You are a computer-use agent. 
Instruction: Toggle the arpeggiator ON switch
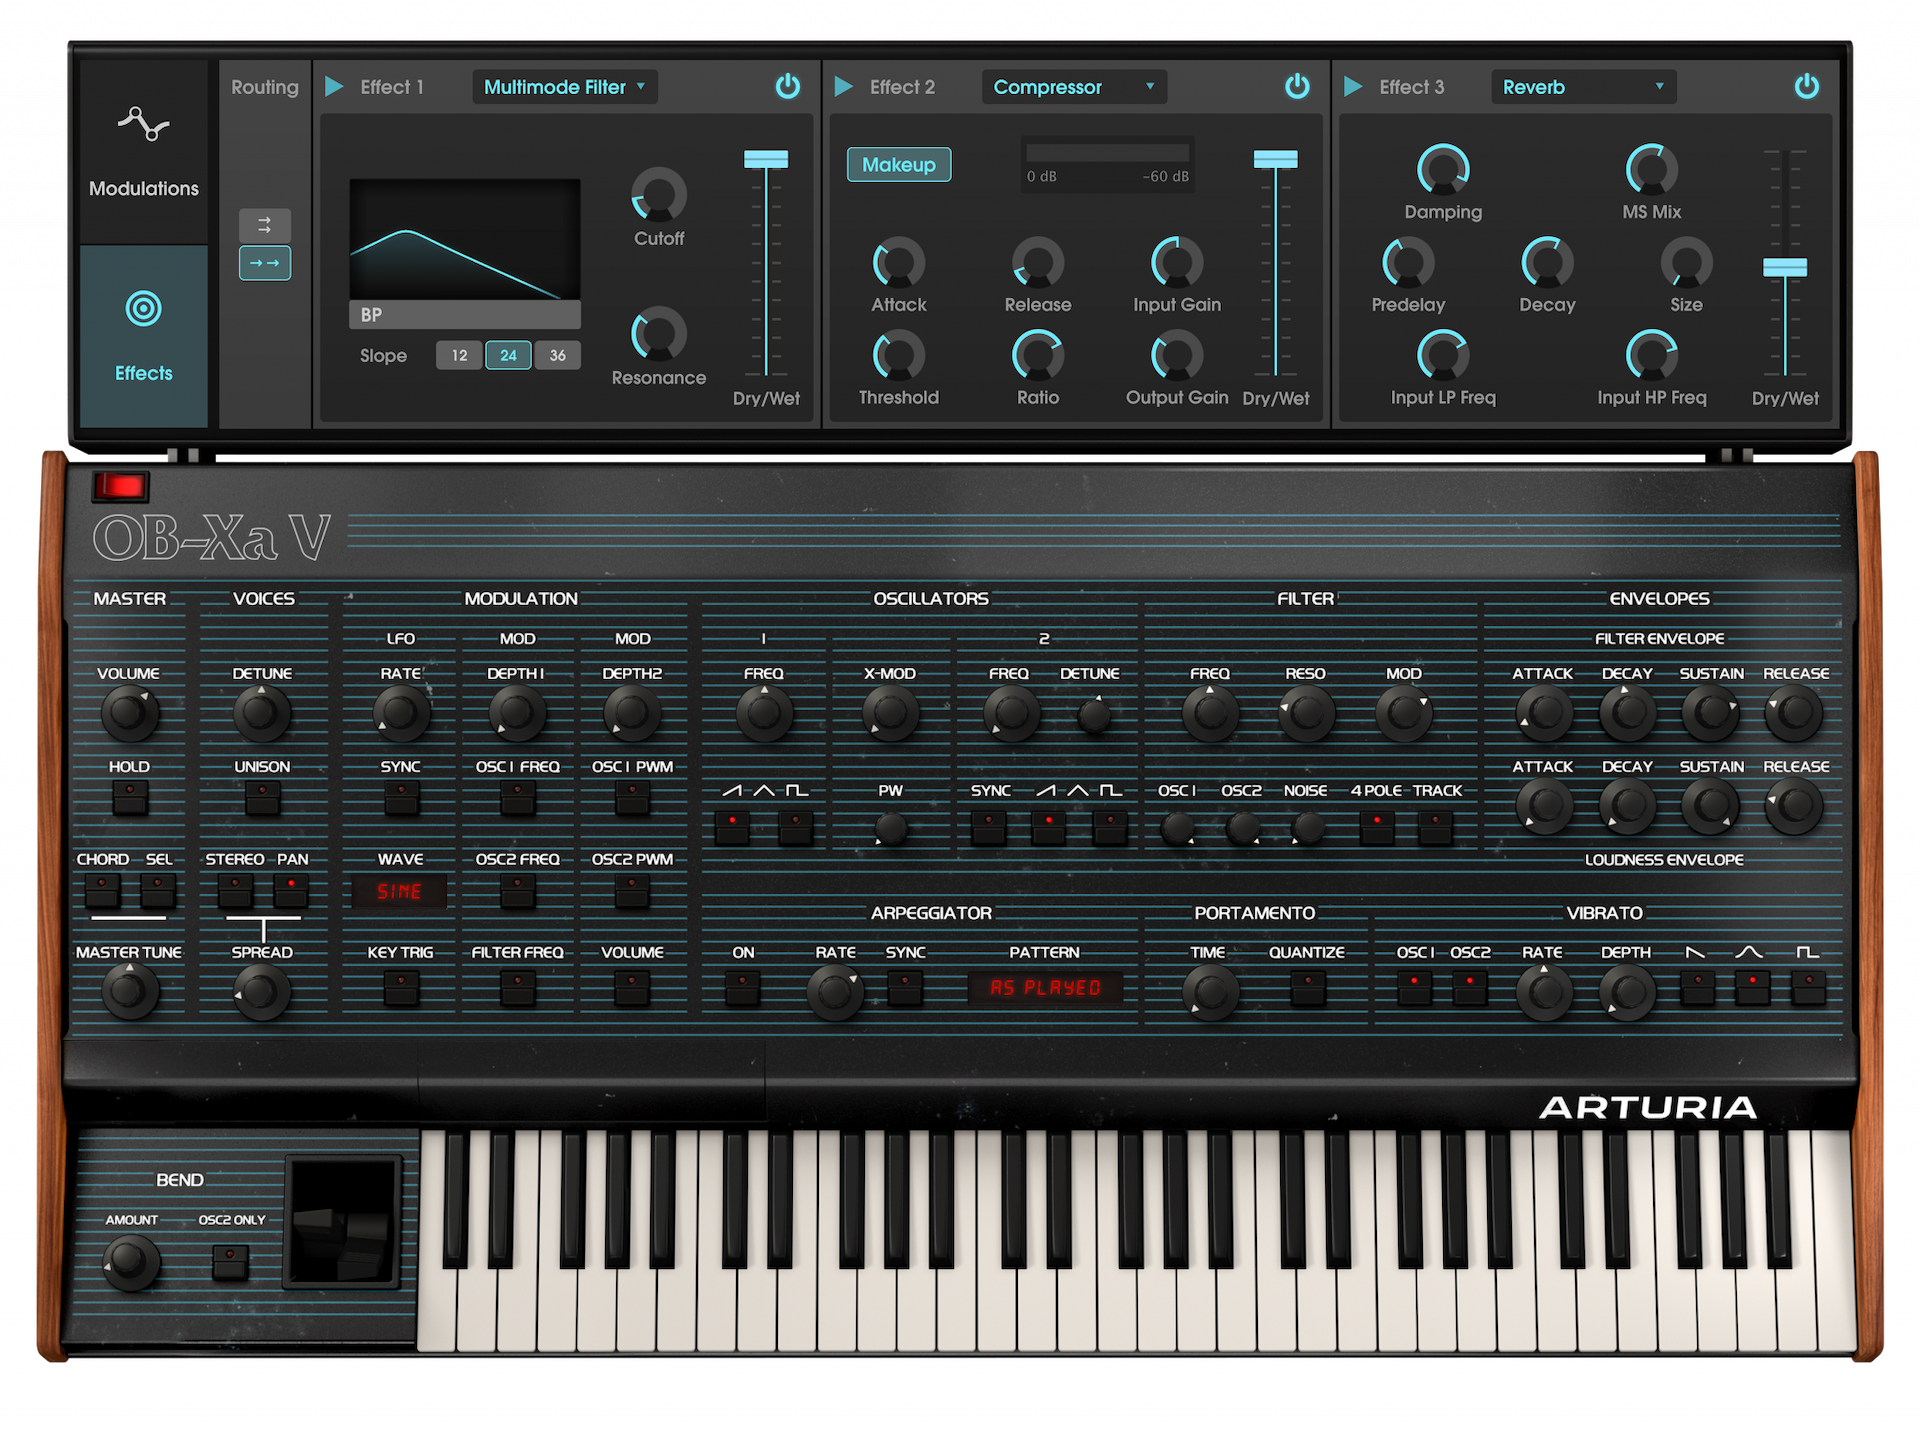coord(742,988)
